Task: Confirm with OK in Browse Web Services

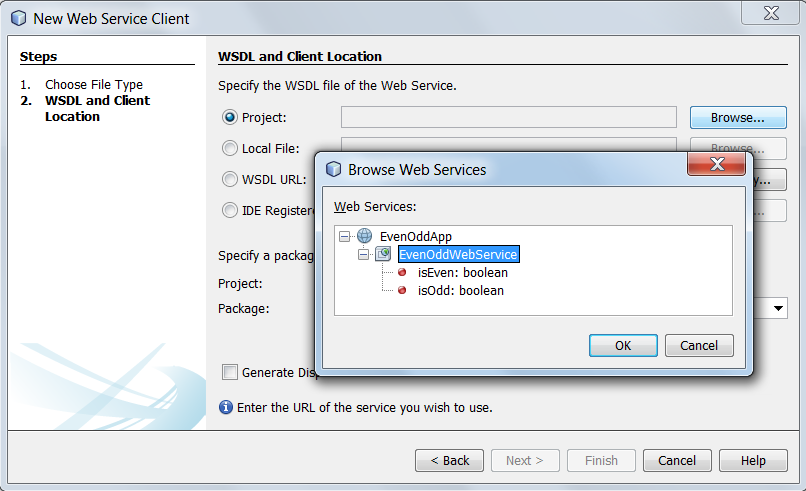Action: click(623, 345)
